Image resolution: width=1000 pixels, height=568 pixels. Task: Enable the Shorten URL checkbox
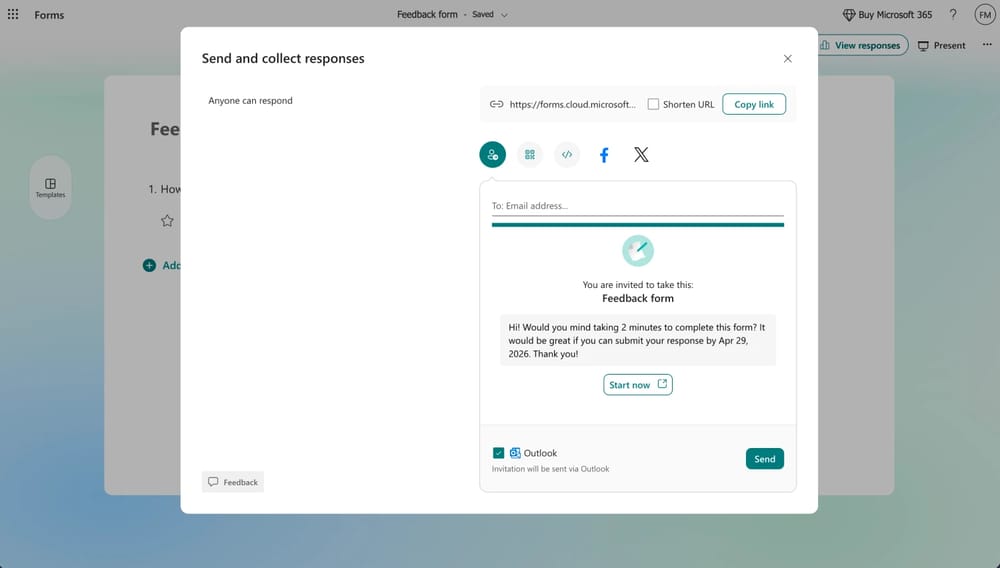click(653, 104)
